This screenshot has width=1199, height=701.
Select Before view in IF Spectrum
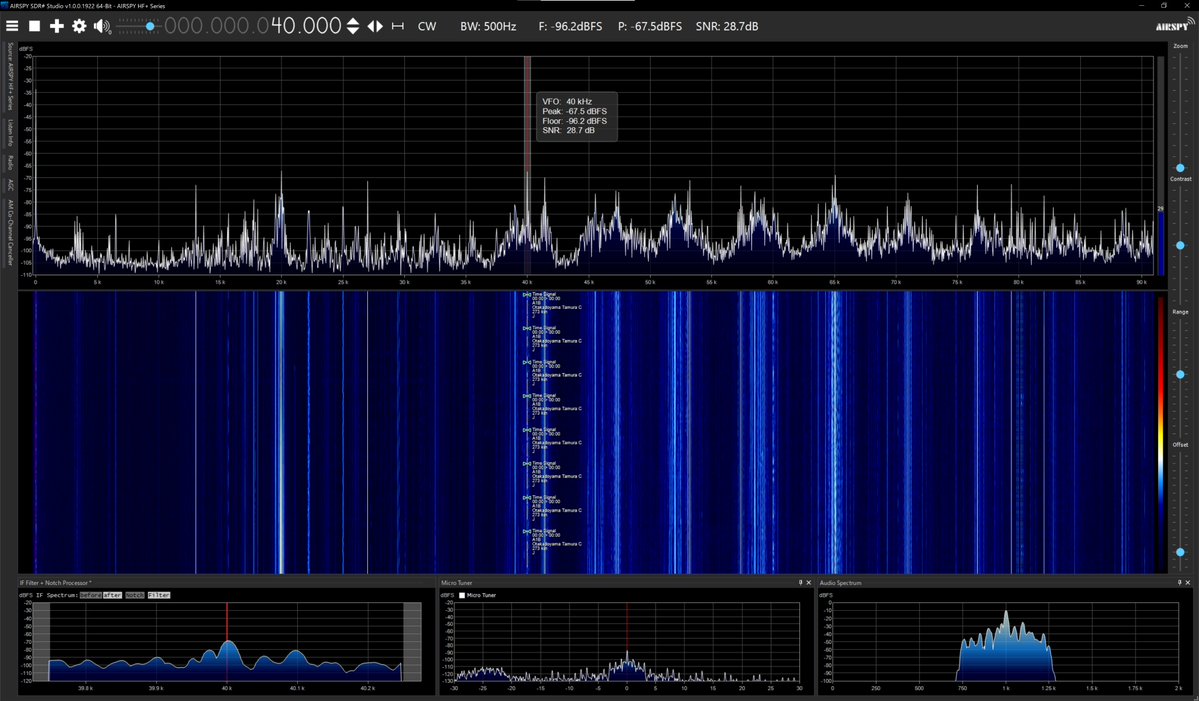point(91,595)
